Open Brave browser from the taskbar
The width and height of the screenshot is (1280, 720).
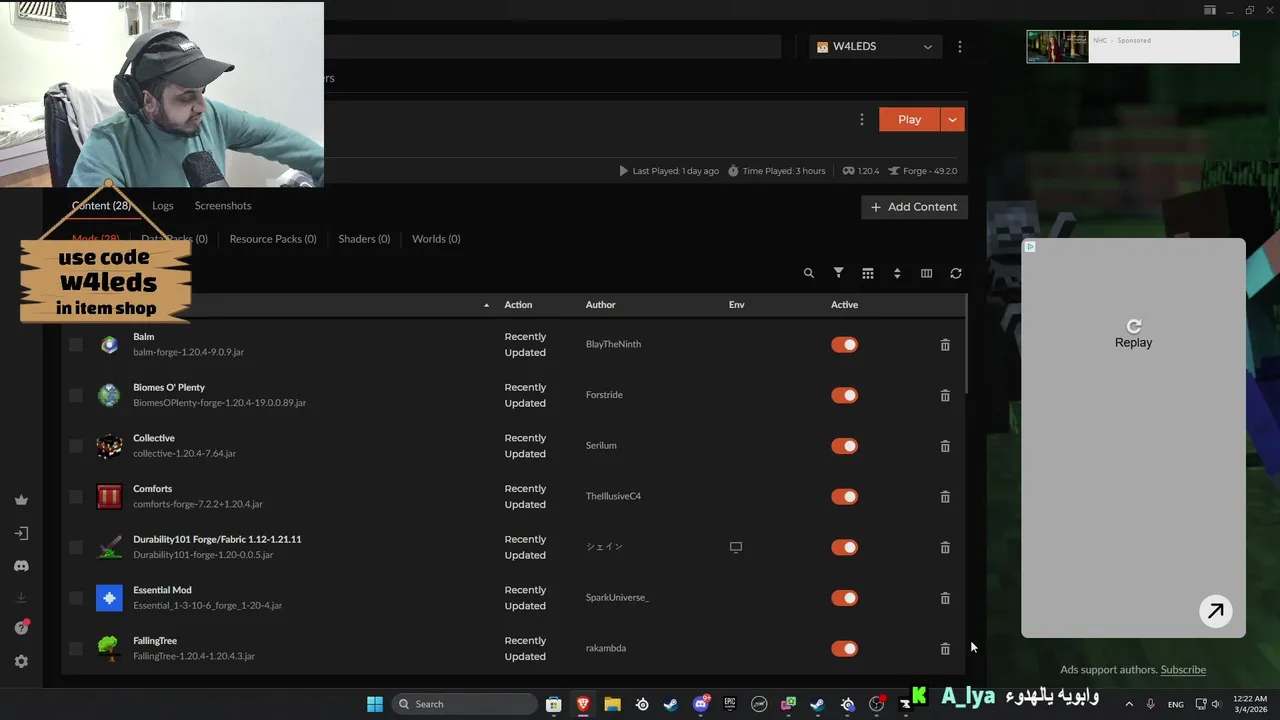tap(583, 704)
